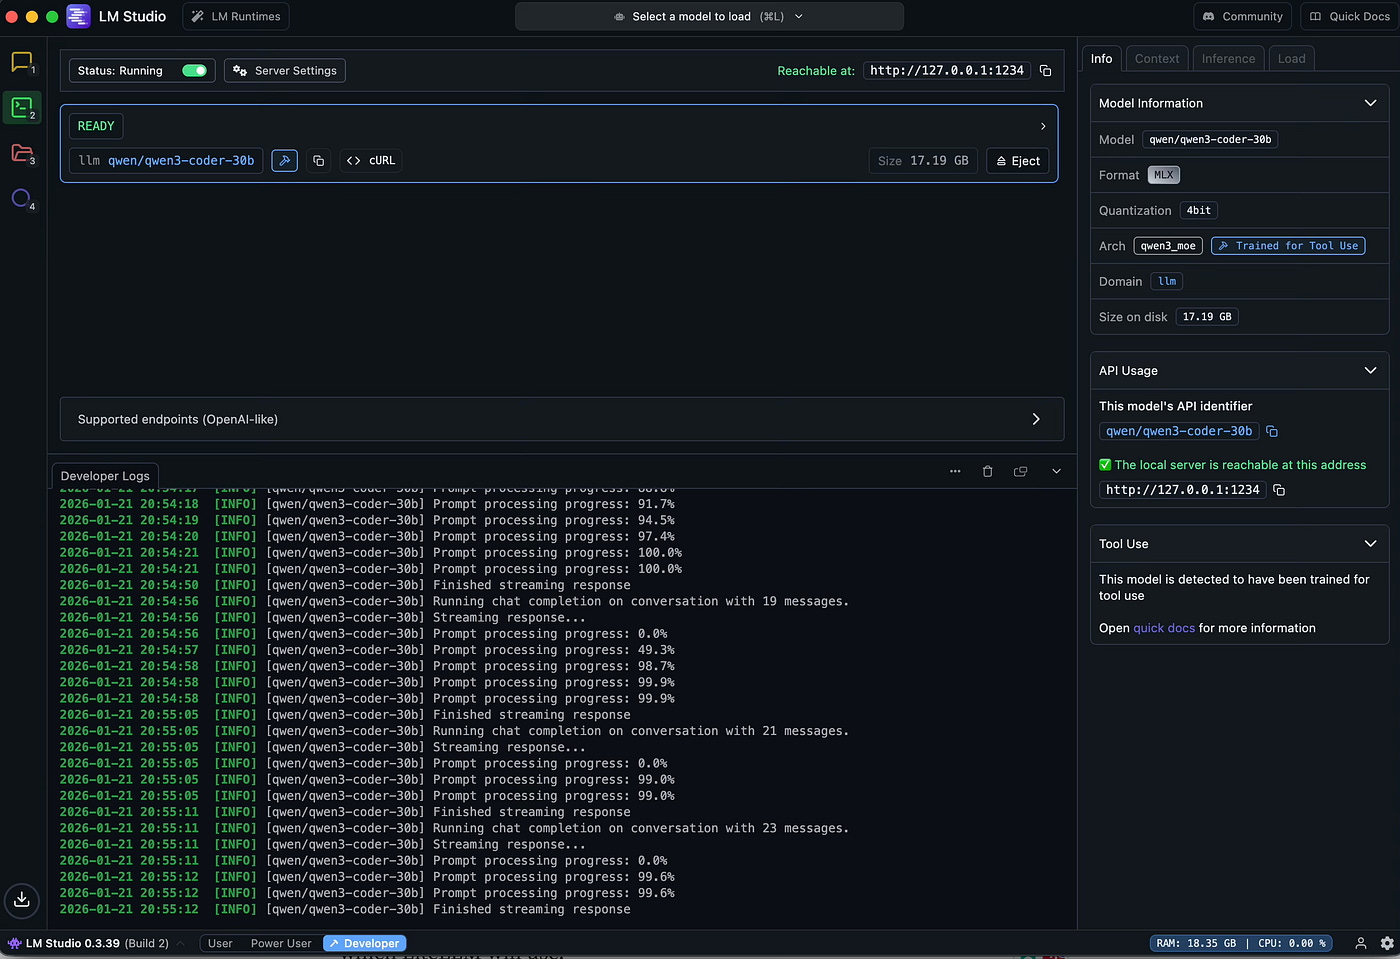Image resolution: width=1400 pixels, height=959 pixels.
Task: Click the LM Studio 0.3.39 version label
Action: tap(73, 943)
